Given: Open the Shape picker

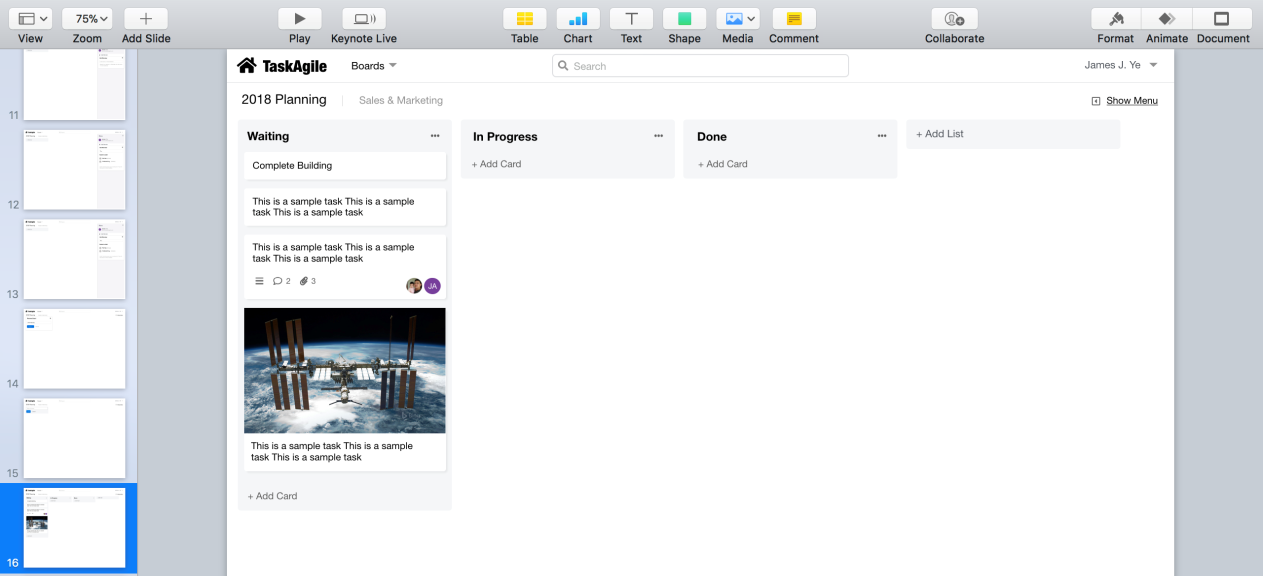Looking at the screenshot, I should (x=684, y=19).
